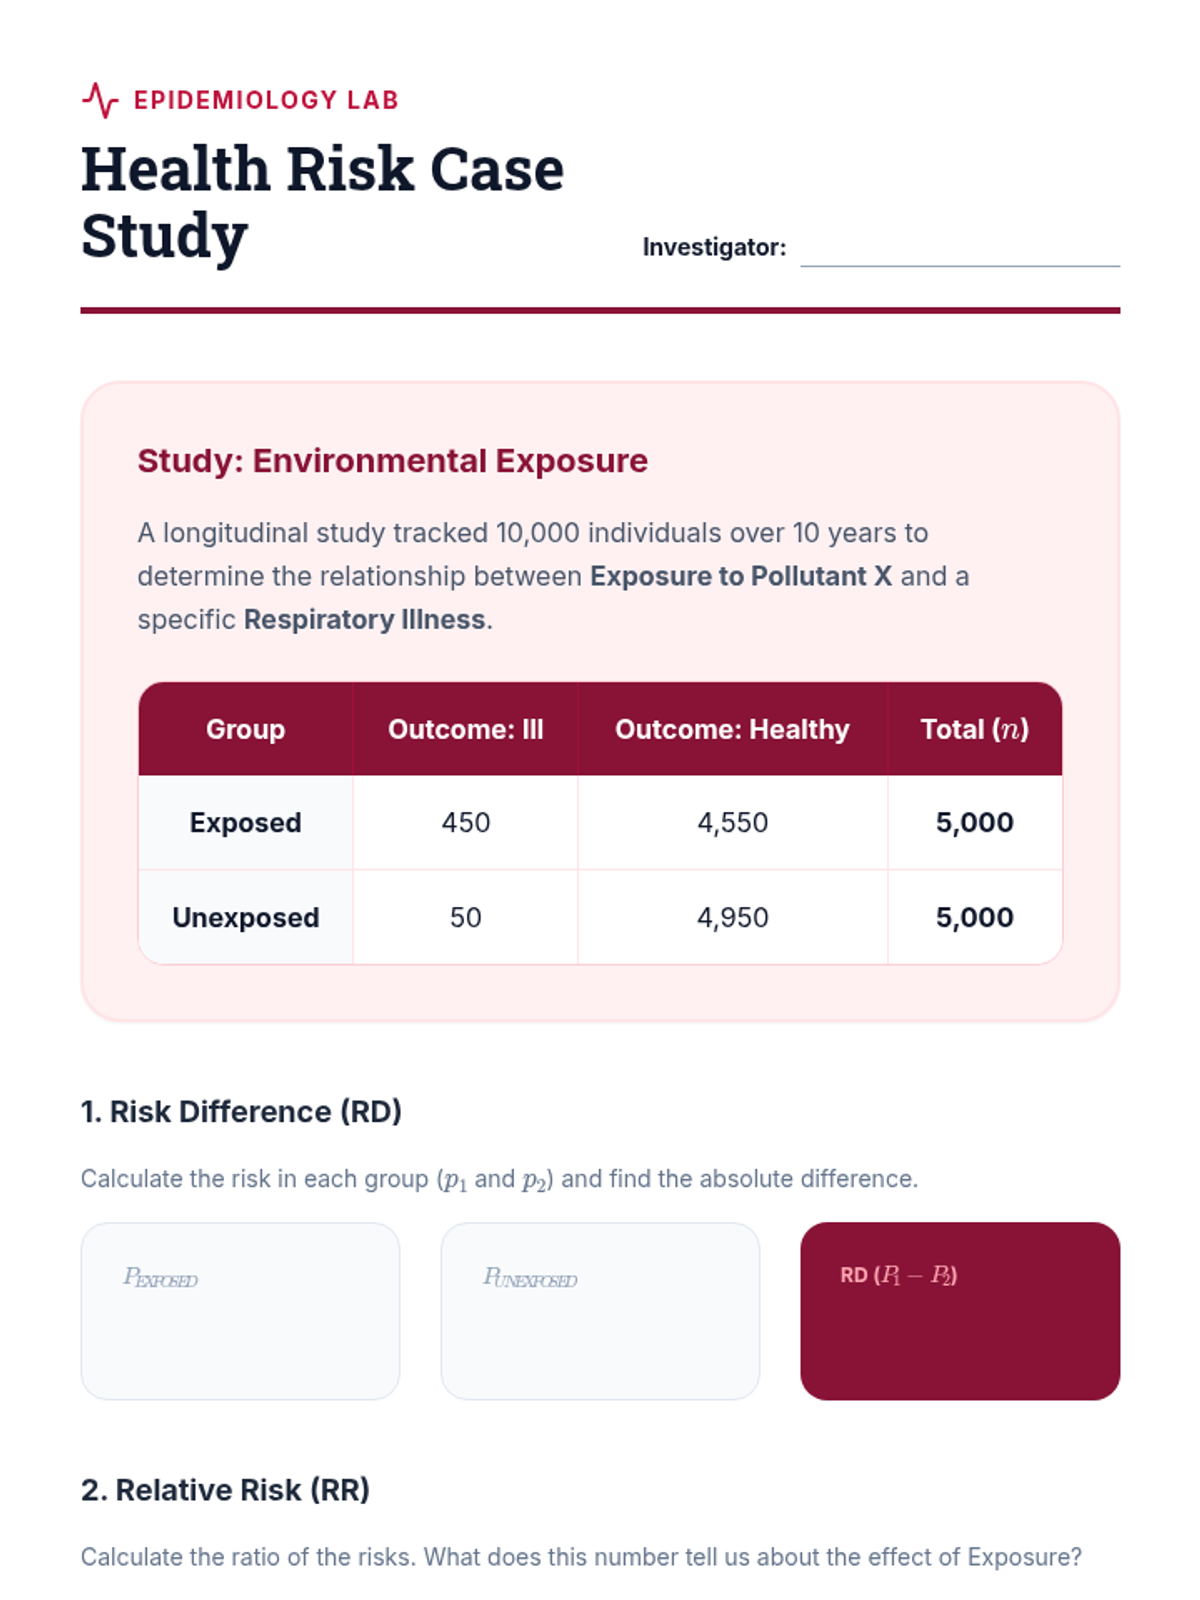
Task: Click the Investigator name input line
Action: [x=959, y=250]
